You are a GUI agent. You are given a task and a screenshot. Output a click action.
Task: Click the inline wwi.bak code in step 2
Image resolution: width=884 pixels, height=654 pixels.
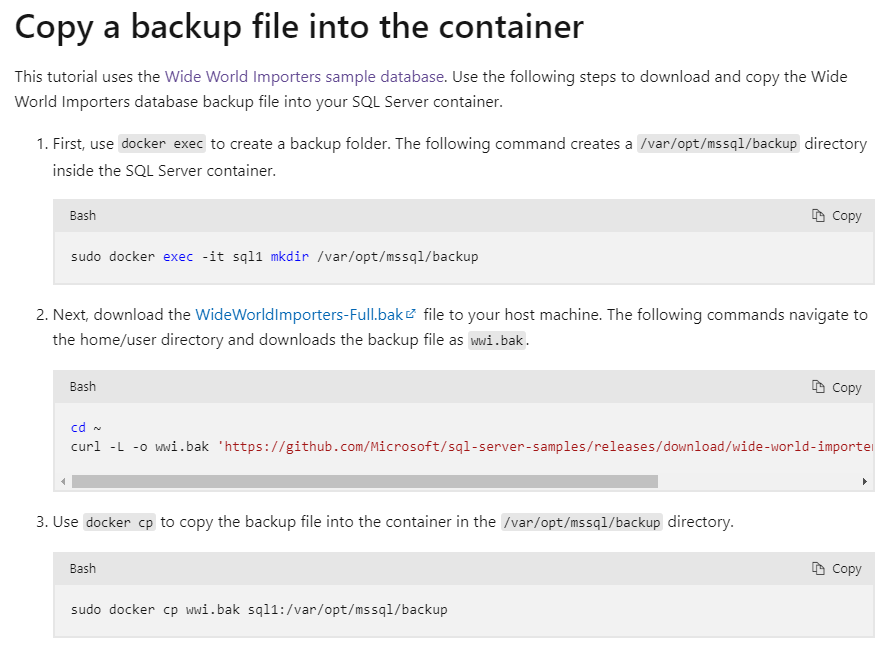click(x=497, y=341)
